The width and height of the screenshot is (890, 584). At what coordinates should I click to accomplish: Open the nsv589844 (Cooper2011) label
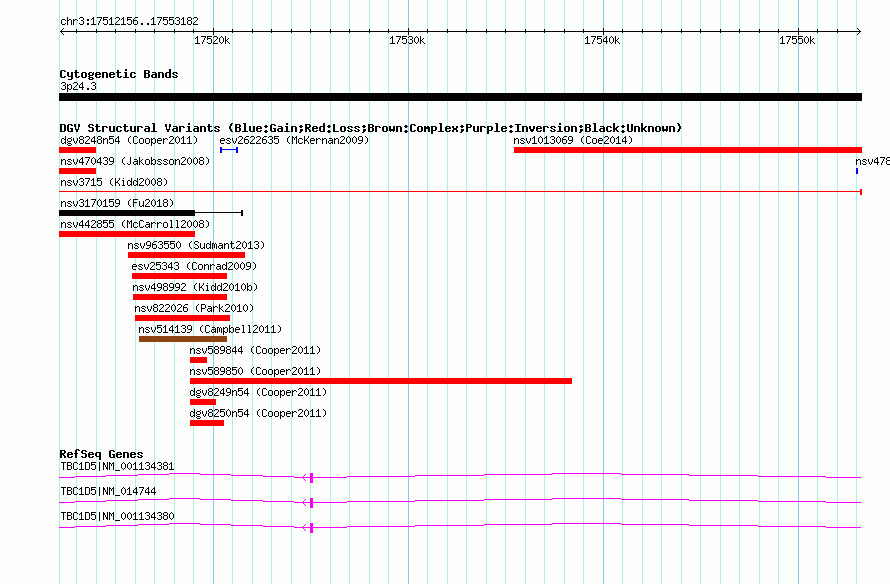[255, 350]
